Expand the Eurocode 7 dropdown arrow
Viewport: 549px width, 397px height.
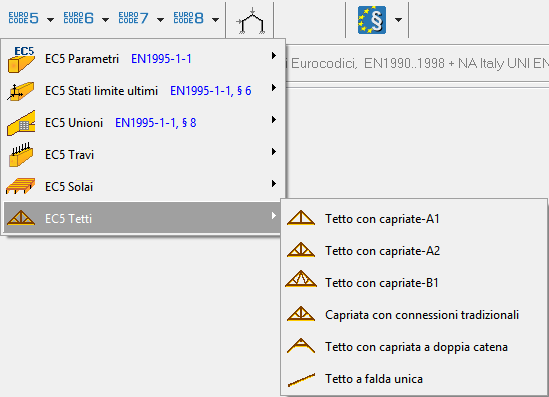tap(160, 20)
